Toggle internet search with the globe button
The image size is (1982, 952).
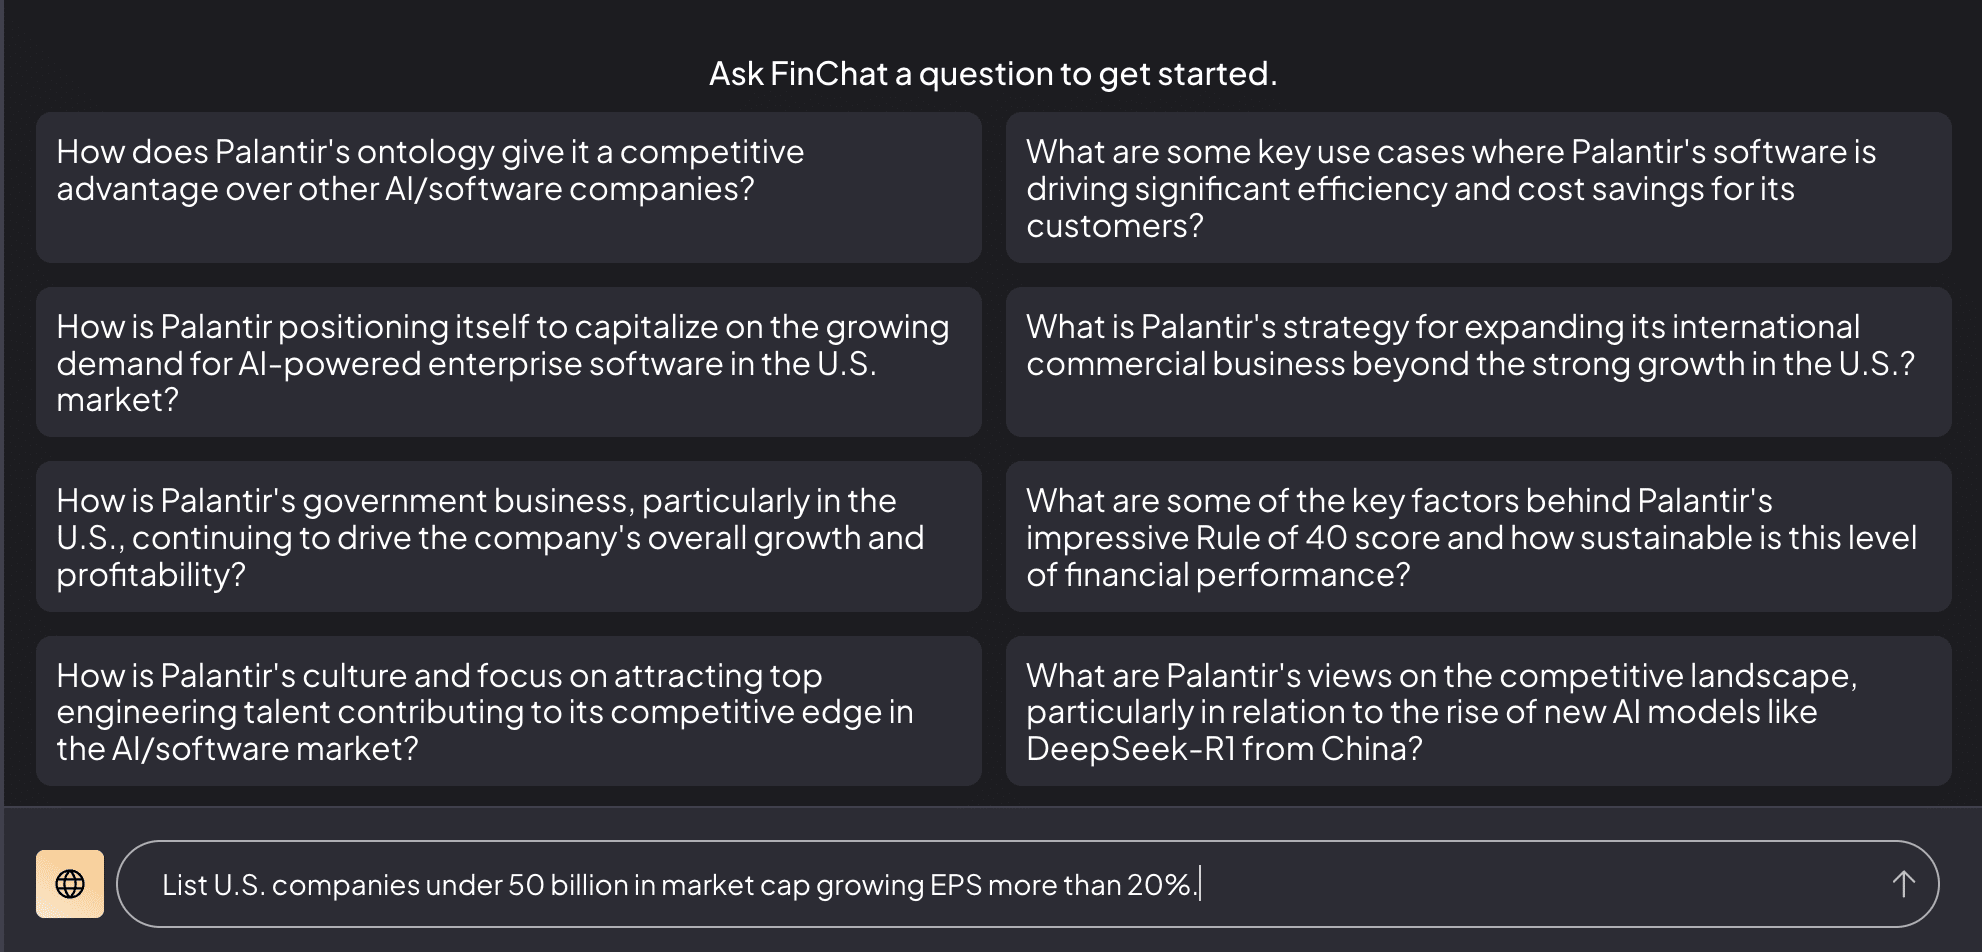[70, 884]
